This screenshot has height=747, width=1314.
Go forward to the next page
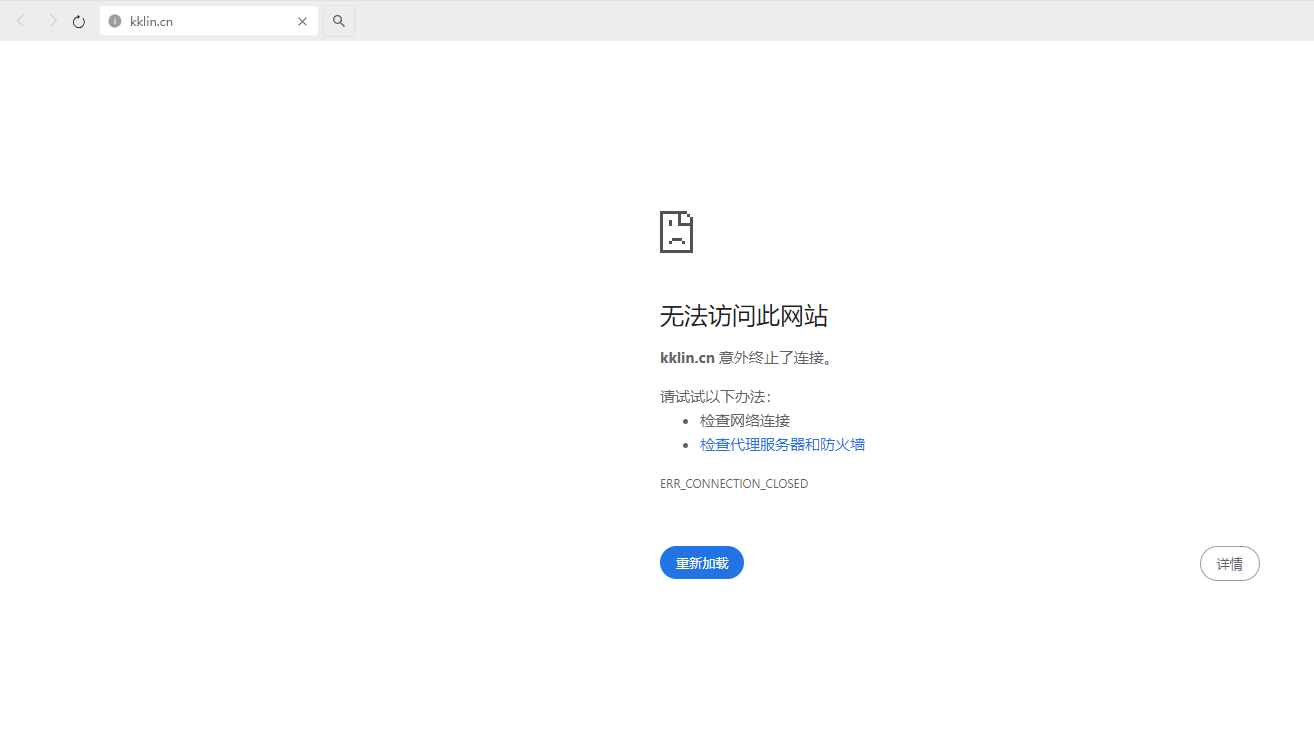point(52,21)
